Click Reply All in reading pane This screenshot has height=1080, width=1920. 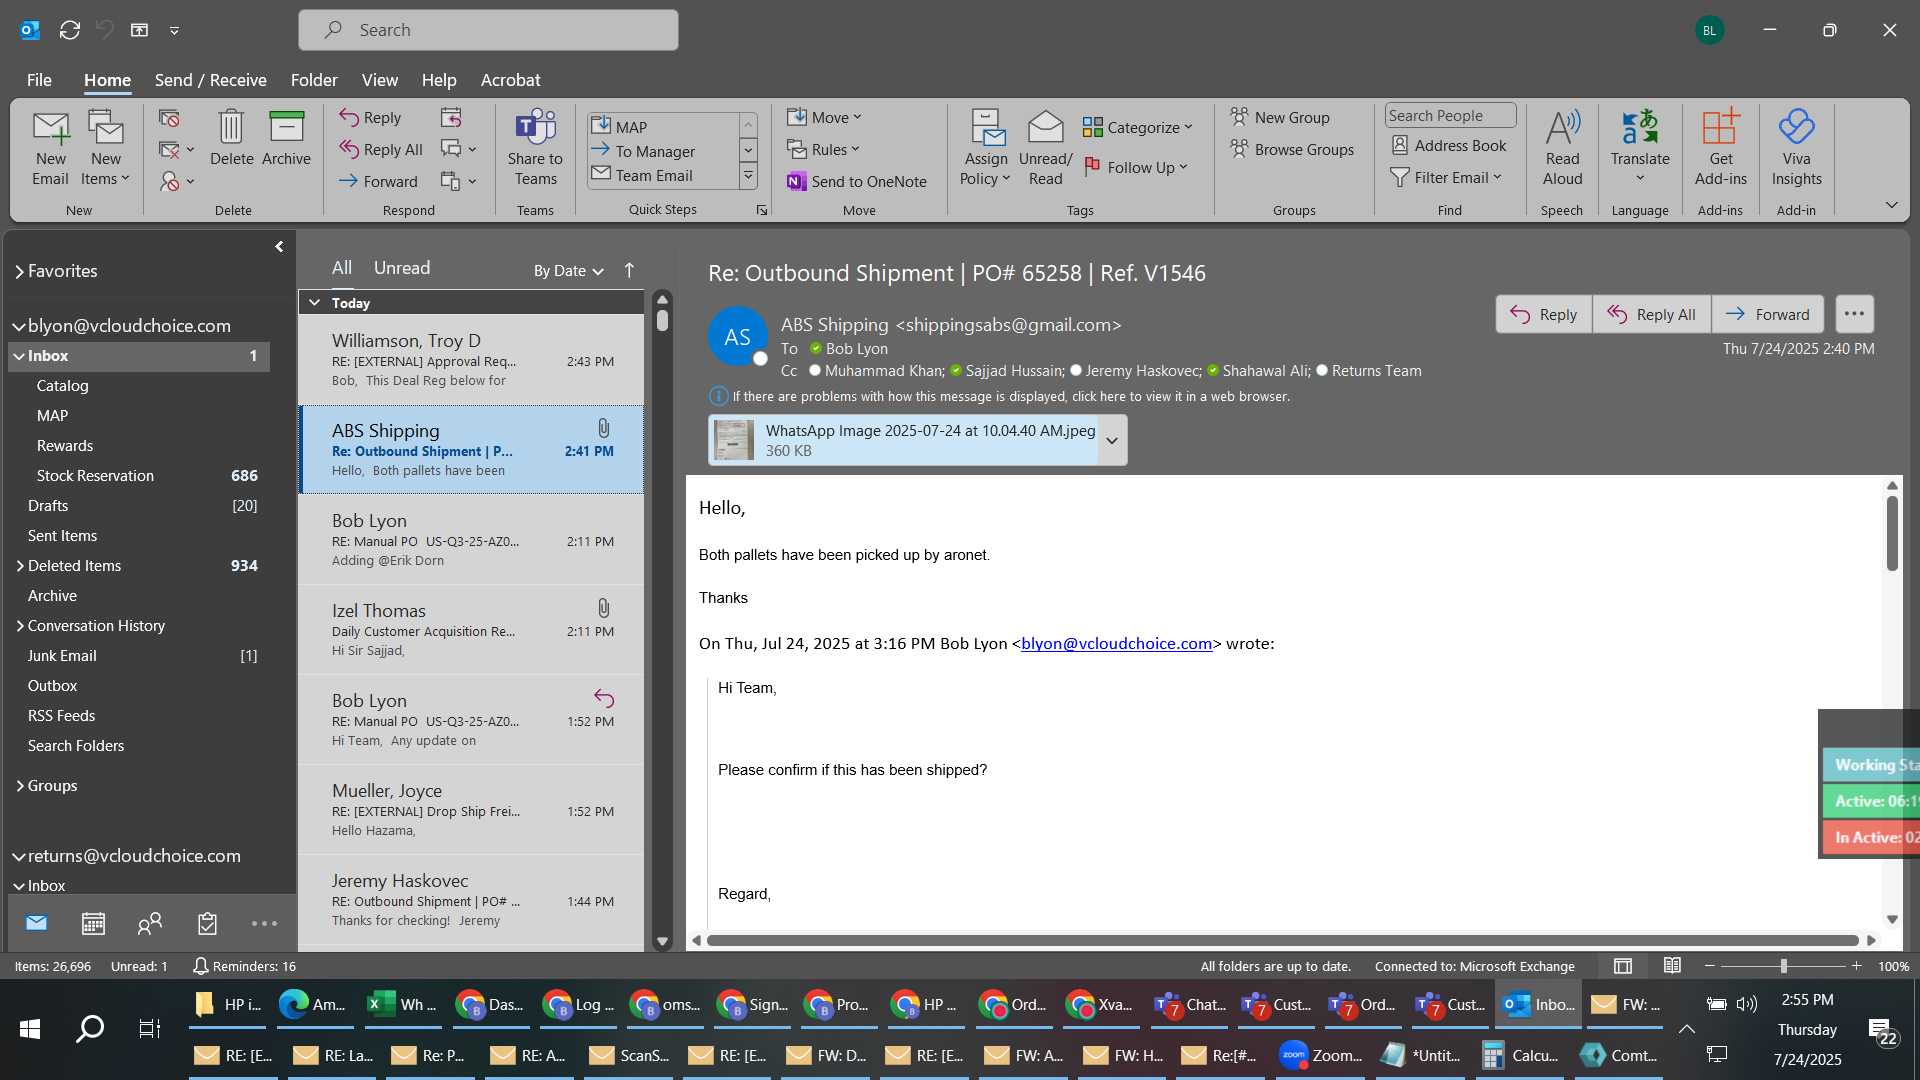(1652, 314)
